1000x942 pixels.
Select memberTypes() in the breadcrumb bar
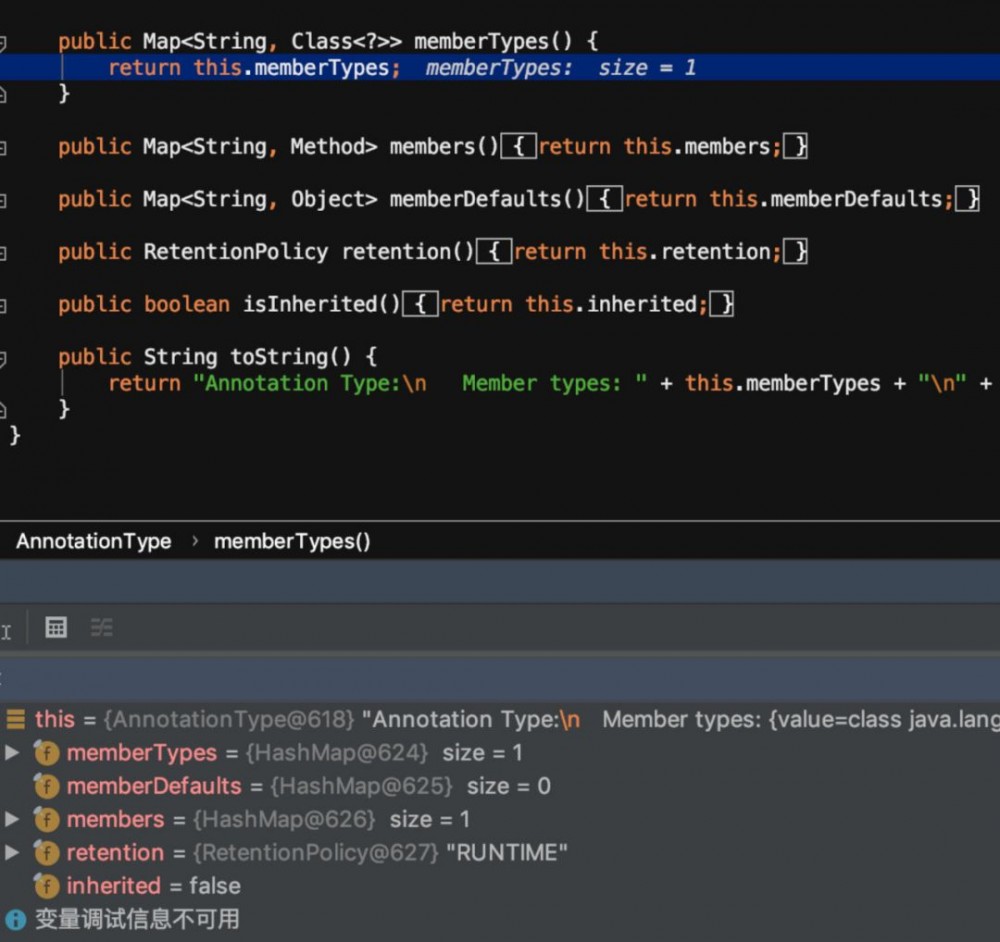(x=292, y=542)
